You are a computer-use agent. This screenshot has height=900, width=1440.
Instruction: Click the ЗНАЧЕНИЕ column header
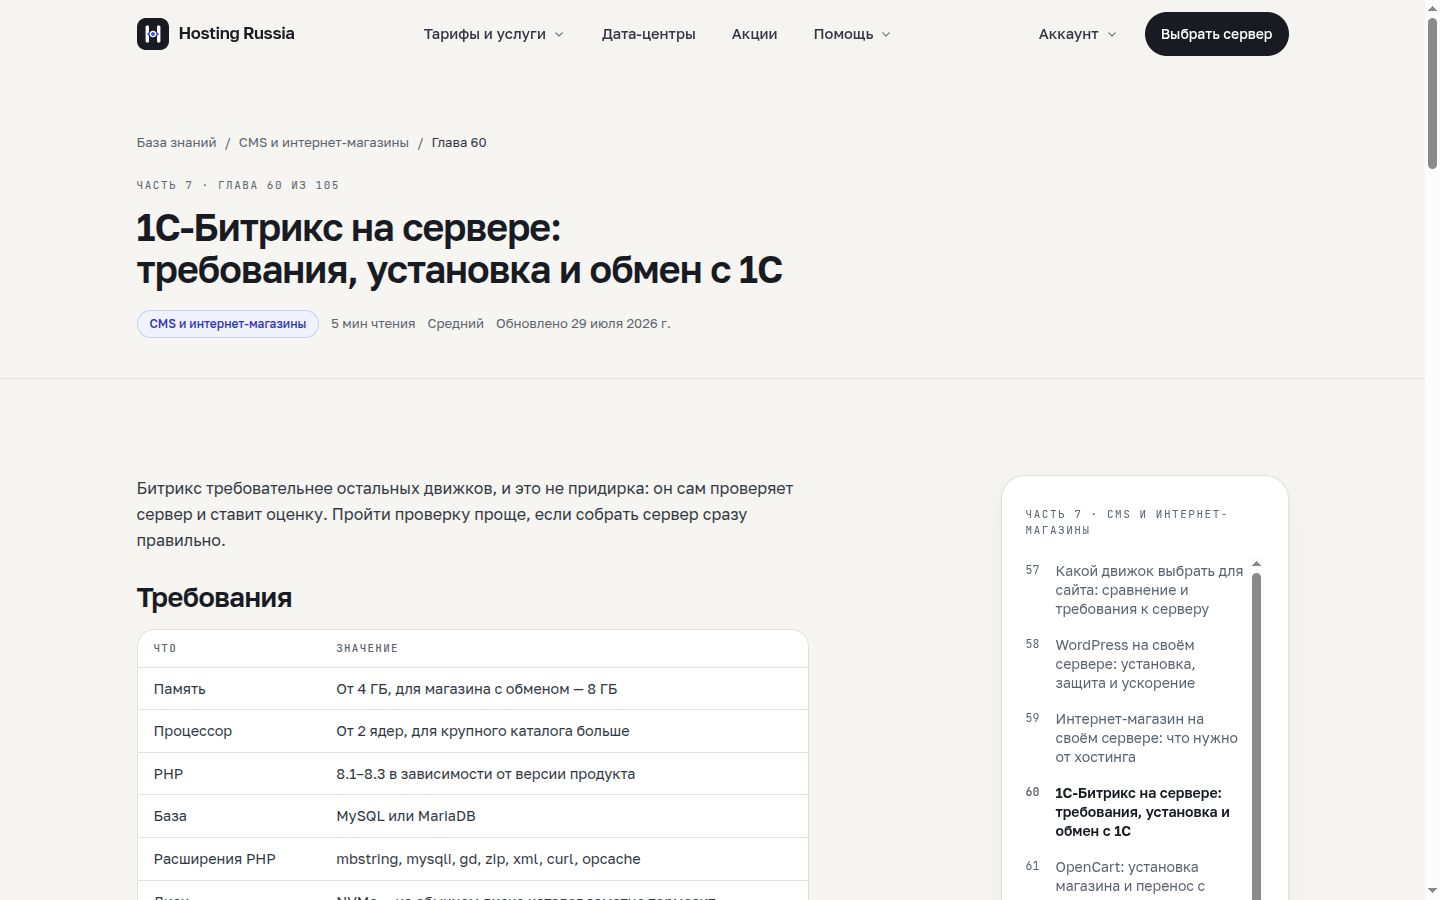(367, 649)
